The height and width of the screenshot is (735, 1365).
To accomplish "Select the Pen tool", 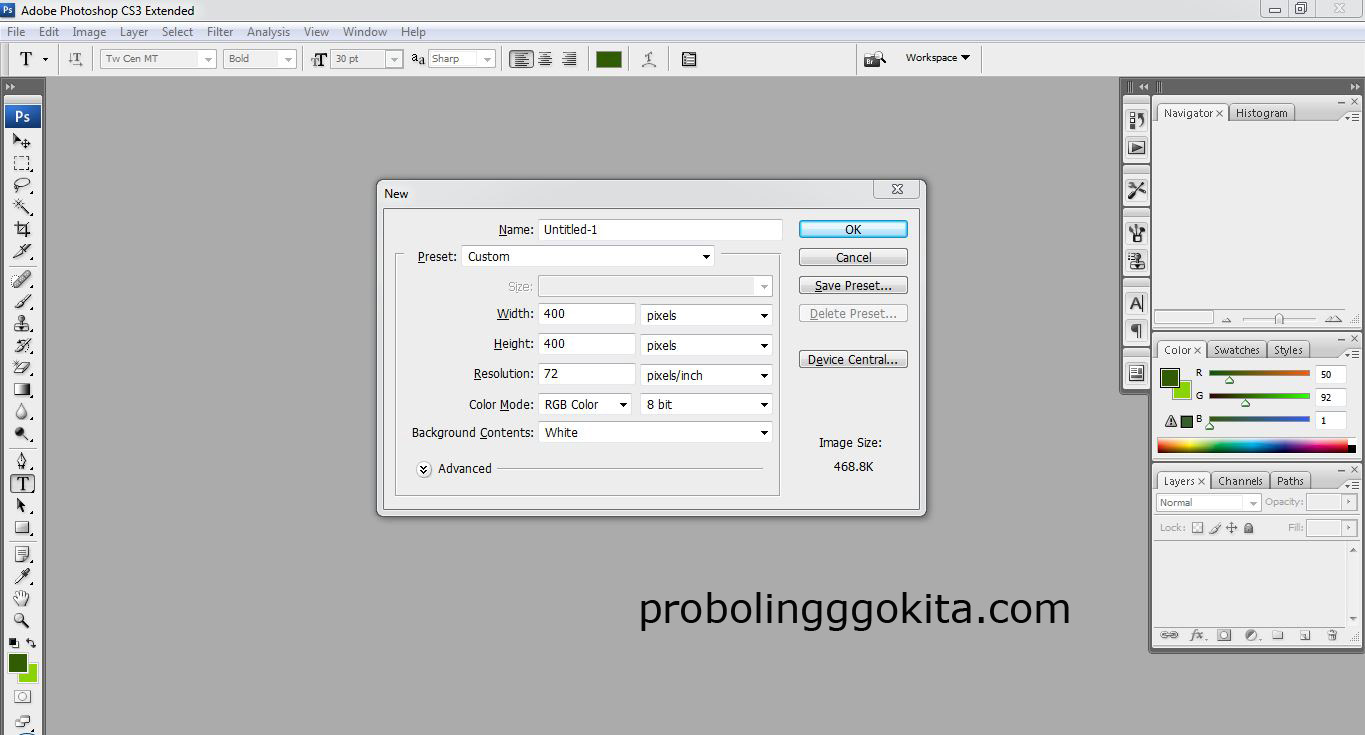I will [22, 461].
